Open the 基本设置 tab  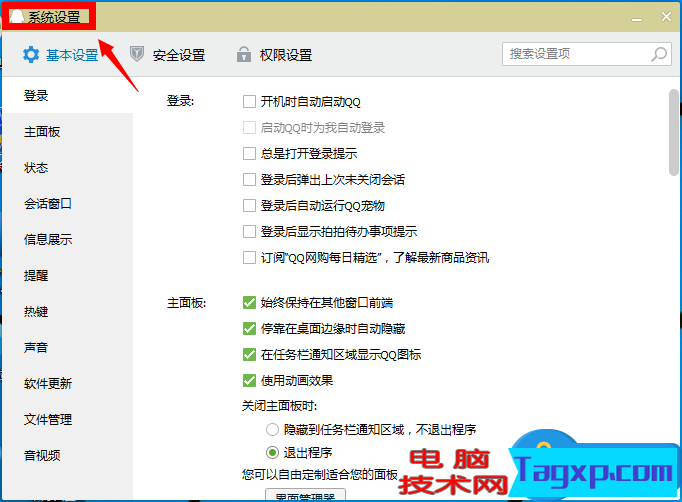pos(61,55)
